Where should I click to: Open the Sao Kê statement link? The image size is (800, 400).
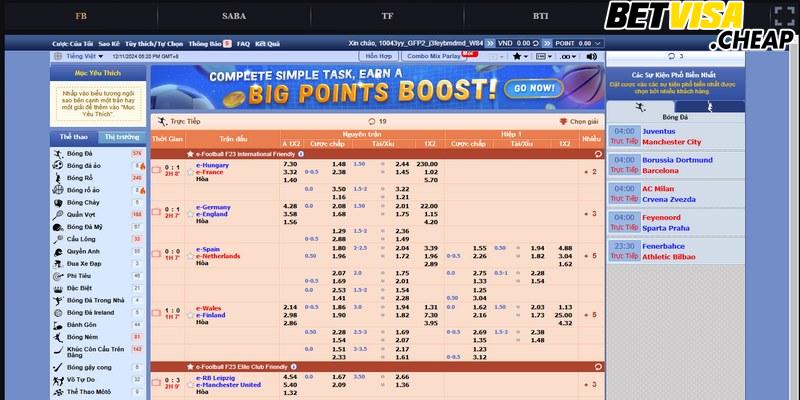point(109,44)
